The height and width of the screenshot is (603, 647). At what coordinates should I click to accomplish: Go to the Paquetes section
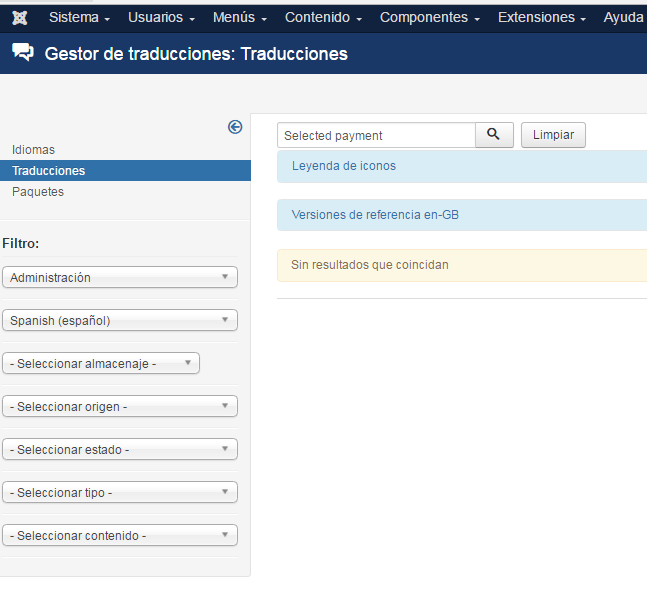coord(38,192)
